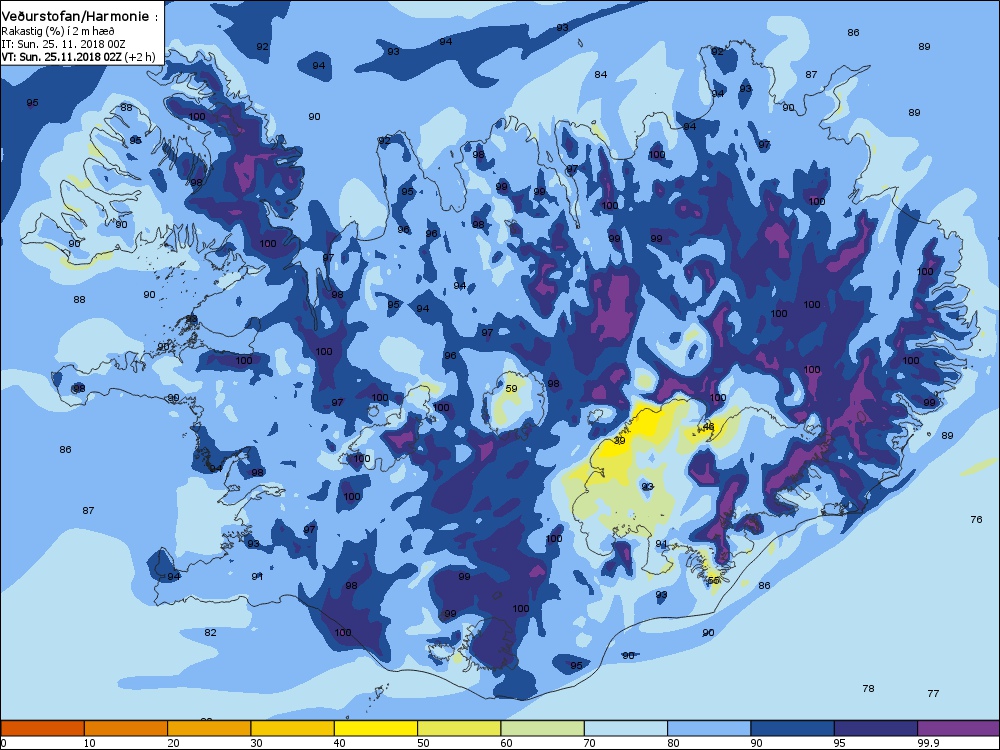1000x750 pixels.
Task: Select the 30–40 golden legend swatch
Action: 293,728
